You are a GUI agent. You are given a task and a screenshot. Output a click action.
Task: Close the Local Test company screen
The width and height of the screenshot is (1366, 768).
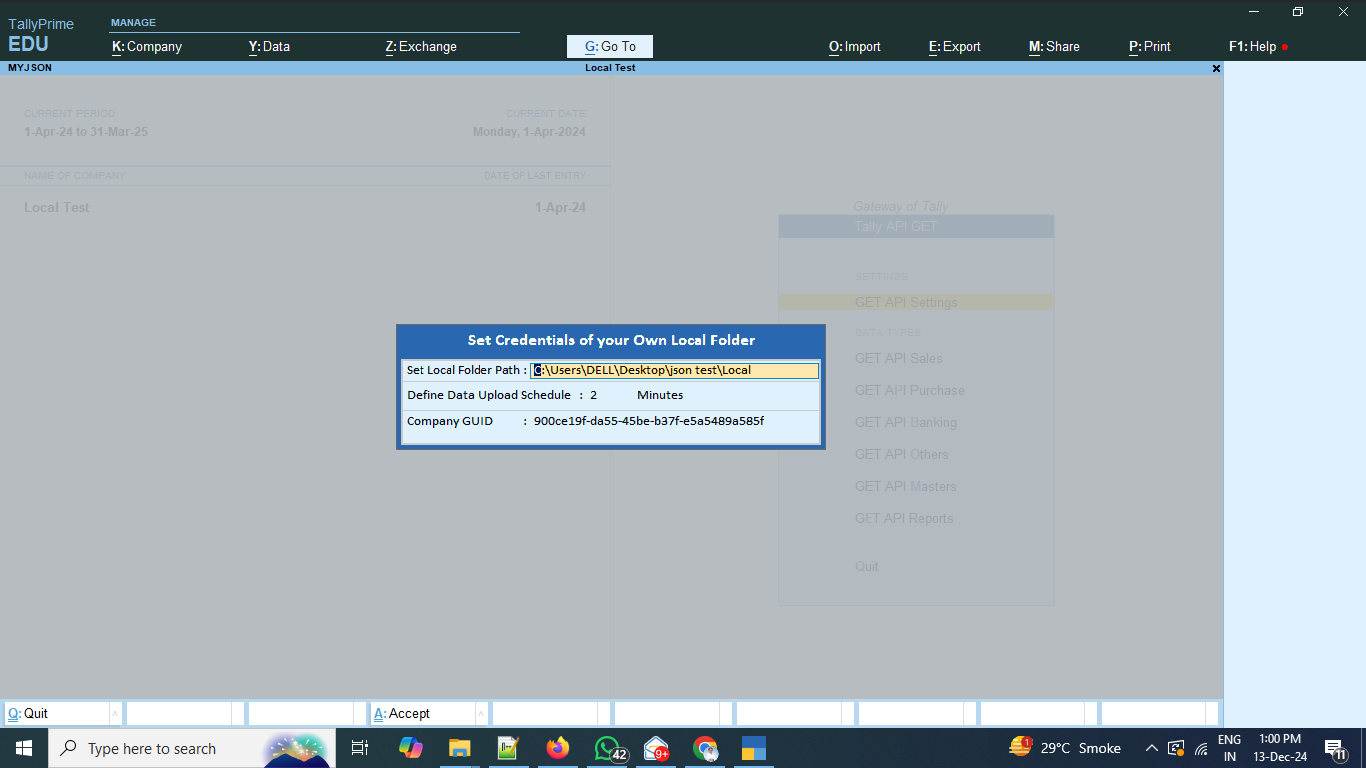[x=1216, y=68]
